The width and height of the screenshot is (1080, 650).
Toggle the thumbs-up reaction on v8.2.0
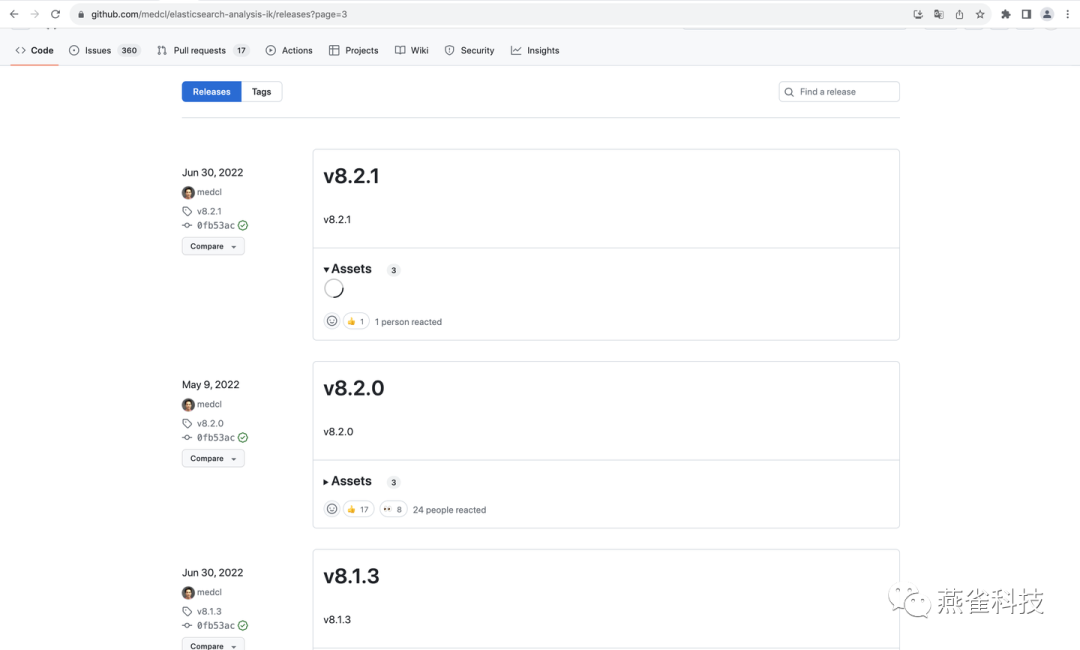tap(358, 508)
